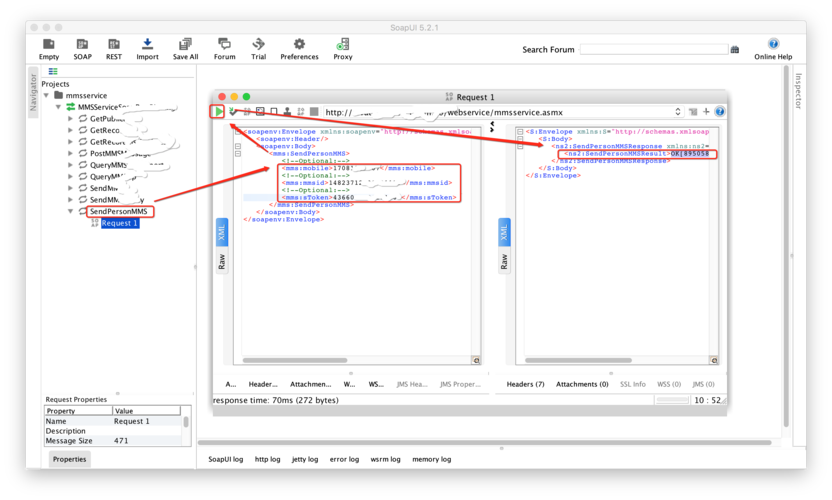Viewport: 832px width, 500px height.
Task: Show the http log
Action: pos(267,459)
